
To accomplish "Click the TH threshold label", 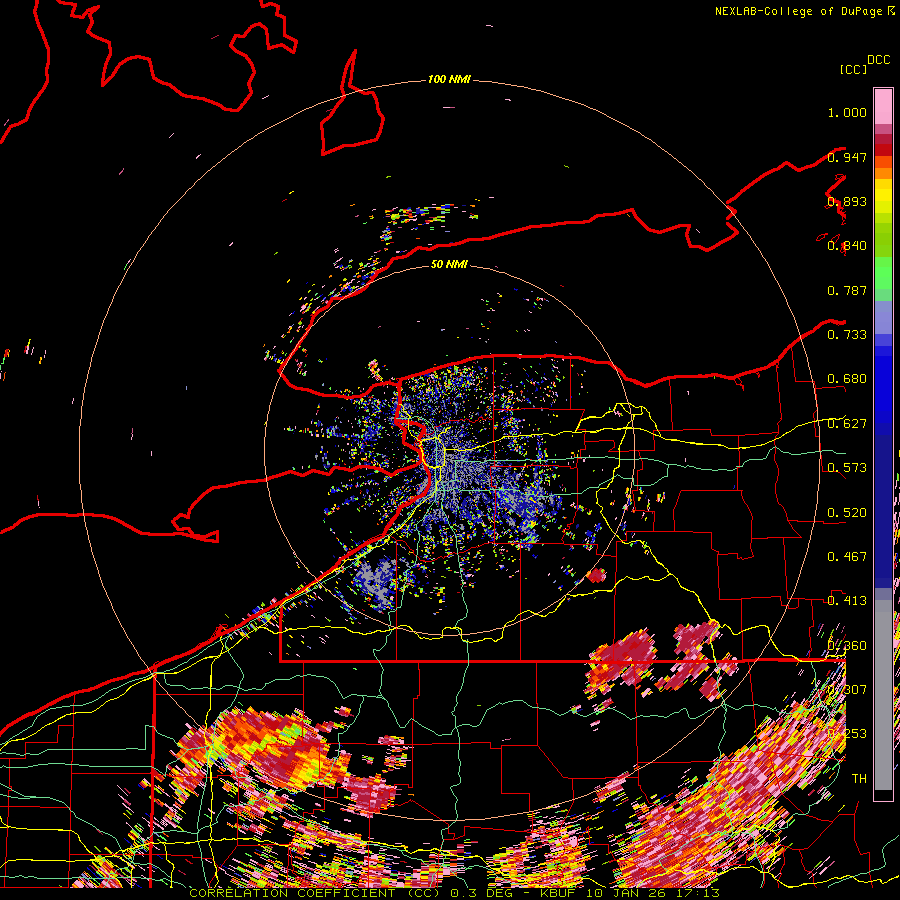I will [859, 779].
